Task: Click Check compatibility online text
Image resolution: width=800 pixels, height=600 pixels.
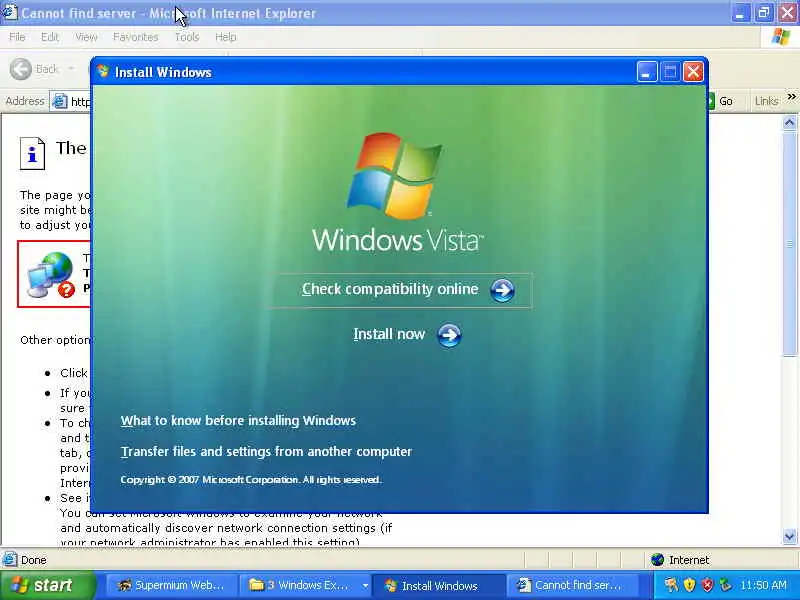Action: [390, 289]
